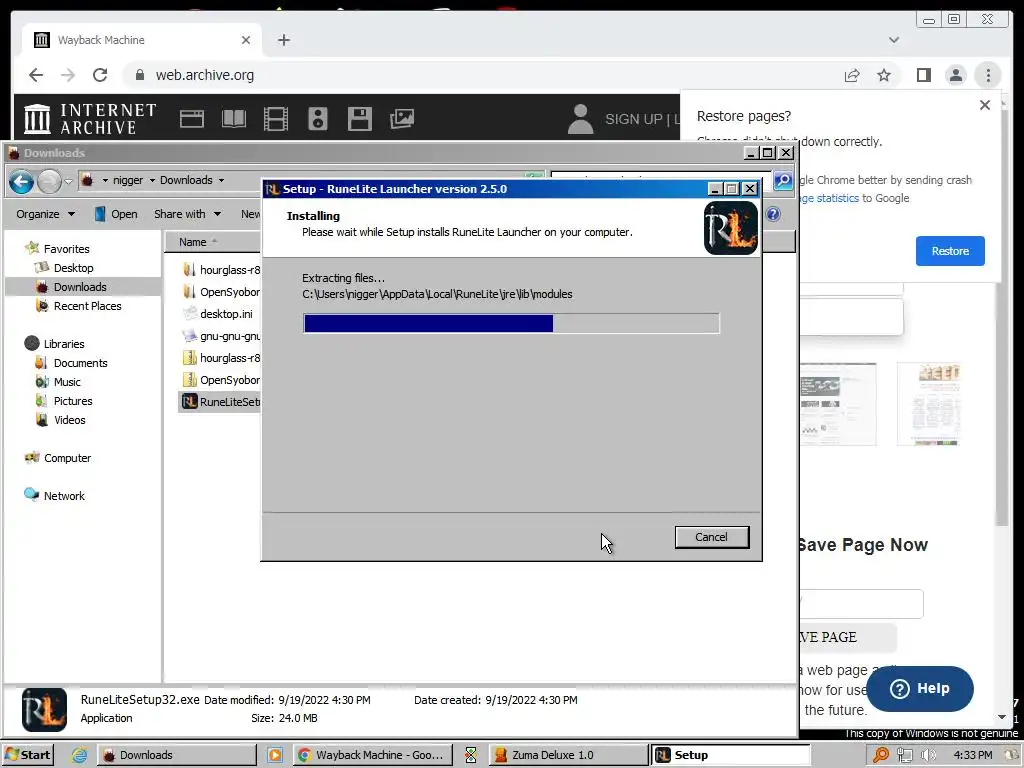Bookmark this page with the star icon

click(x=884, y=75)
